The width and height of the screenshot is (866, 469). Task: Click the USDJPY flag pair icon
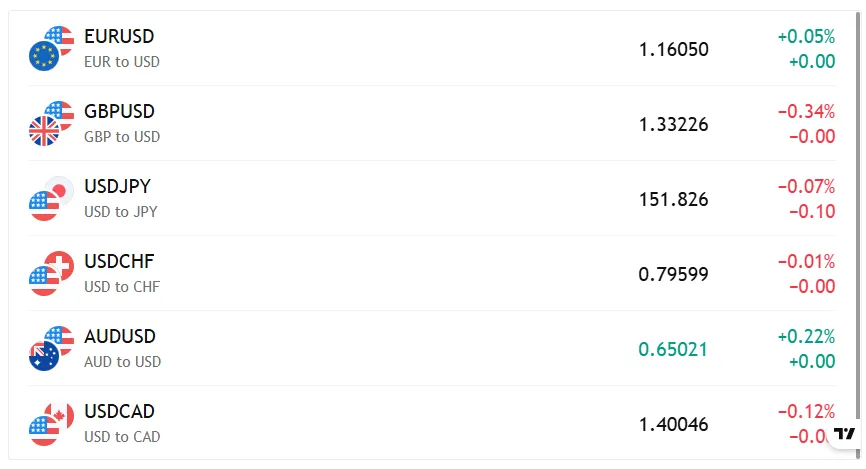51,198
